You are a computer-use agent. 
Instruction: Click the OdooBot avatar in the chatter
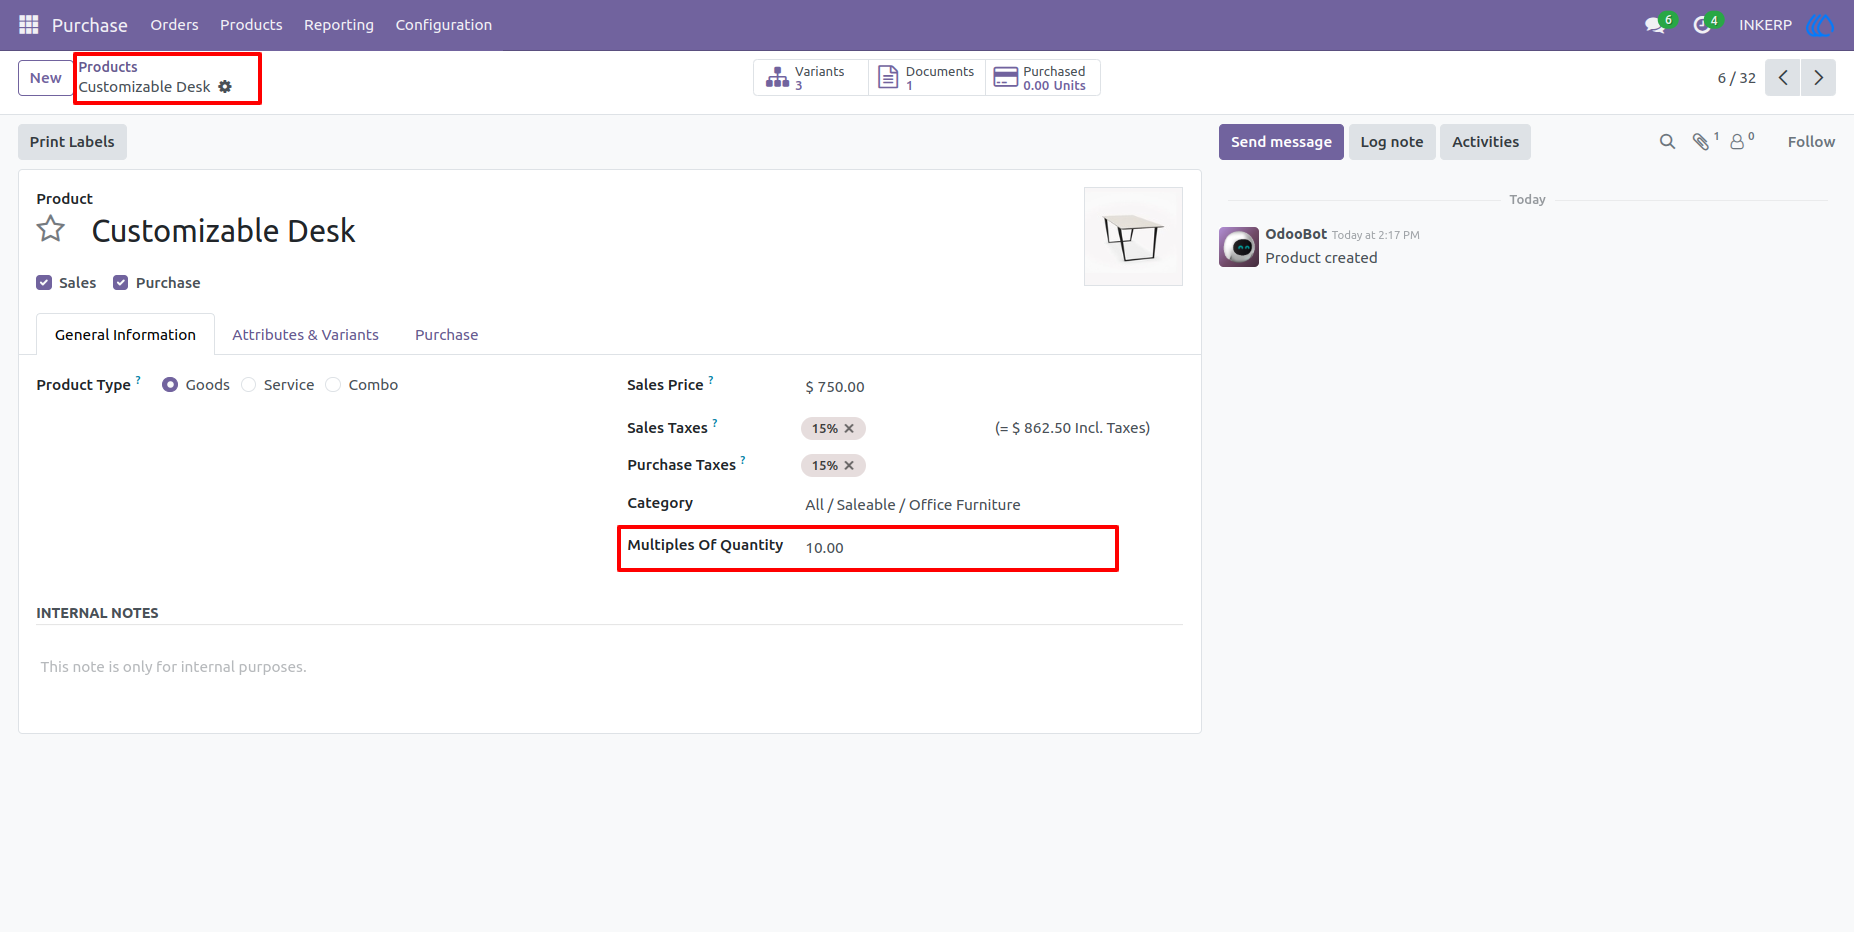tap(1239, 247)
